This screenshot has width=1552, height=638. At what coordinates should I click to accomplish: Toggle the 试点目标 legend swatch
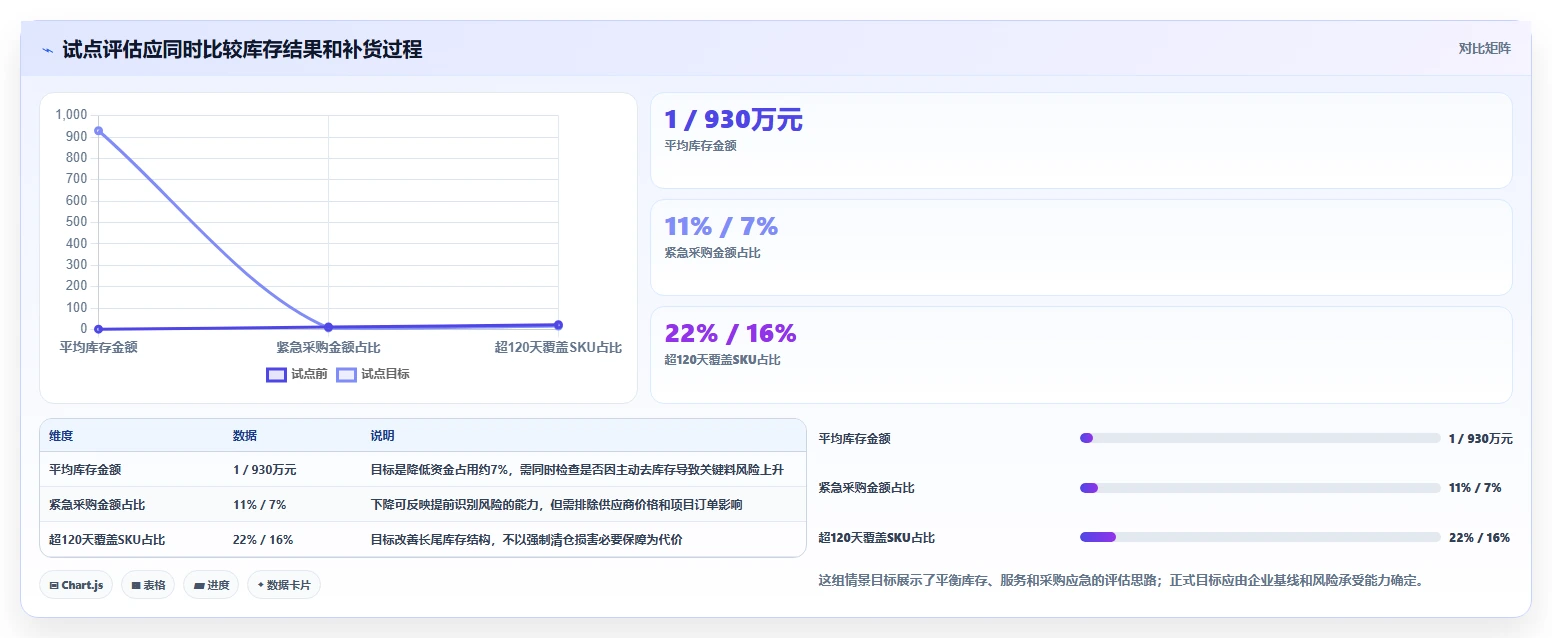pyautogui.click(x=346, y=374)
